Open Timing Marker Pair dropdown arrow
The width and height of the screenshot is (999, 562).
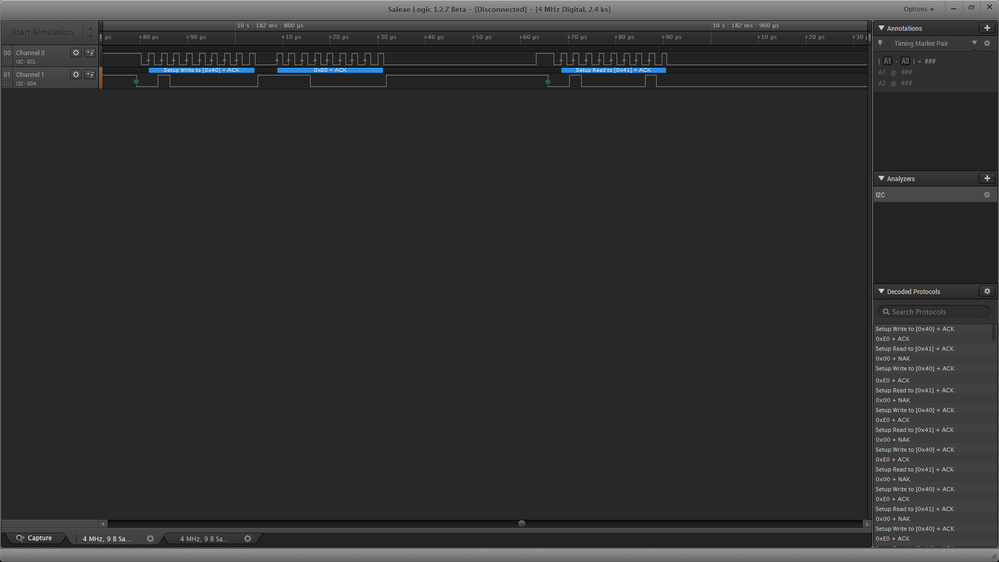coord(974,43)
